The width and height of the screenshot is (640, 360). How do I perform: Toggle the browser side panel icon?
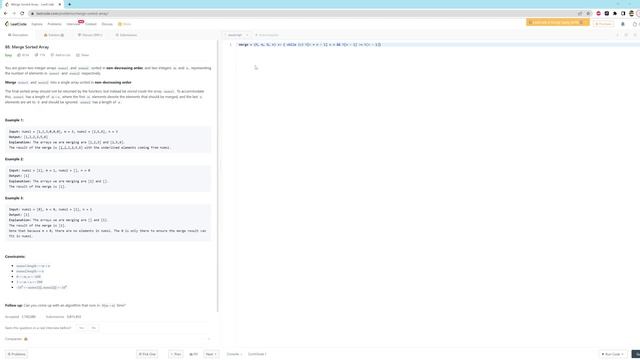point(623,13)
